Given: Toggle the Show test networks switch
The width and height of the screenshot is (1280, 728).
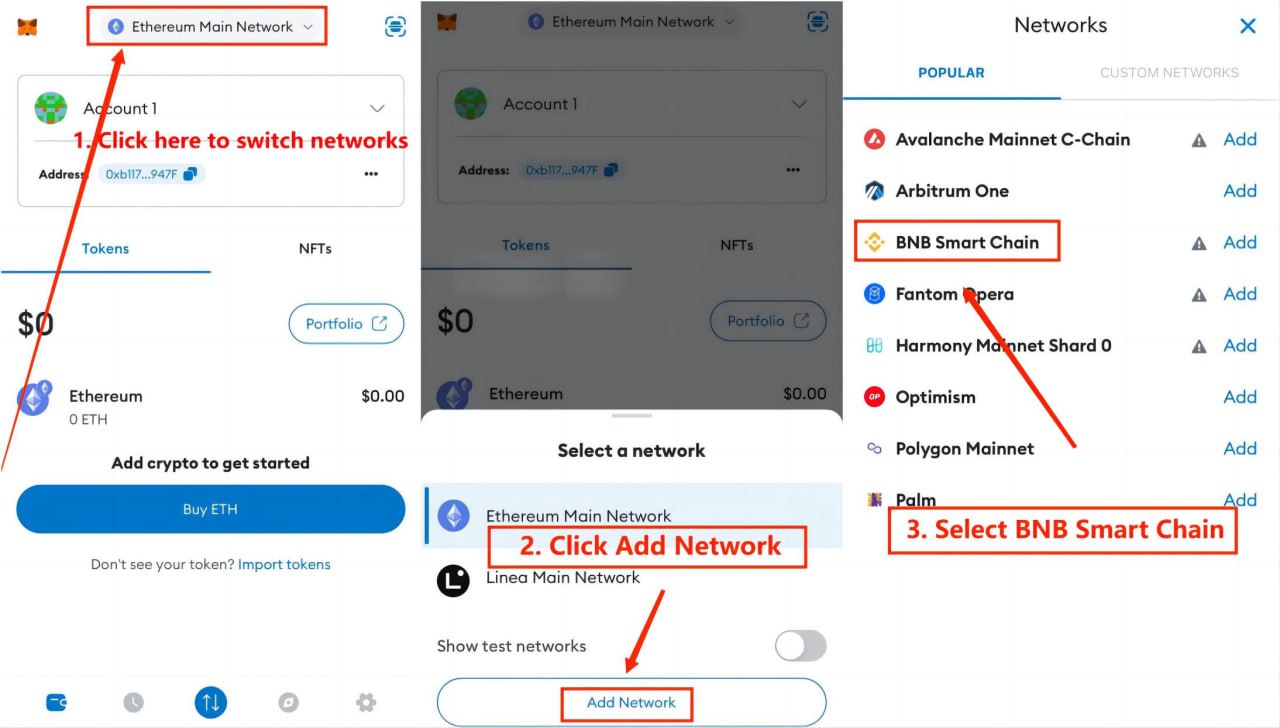Looking at the screenshot, I should point(801,646).
